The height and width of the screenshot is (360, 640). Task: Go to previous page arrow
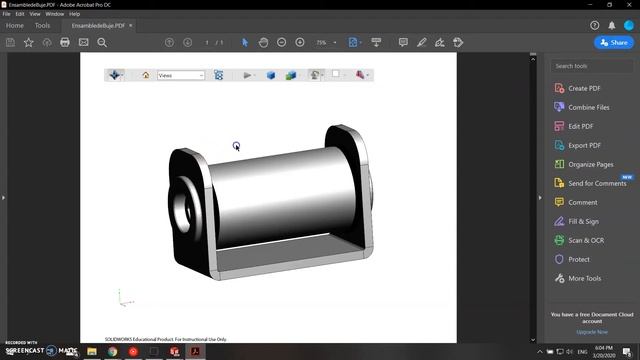tap(169, 42)
